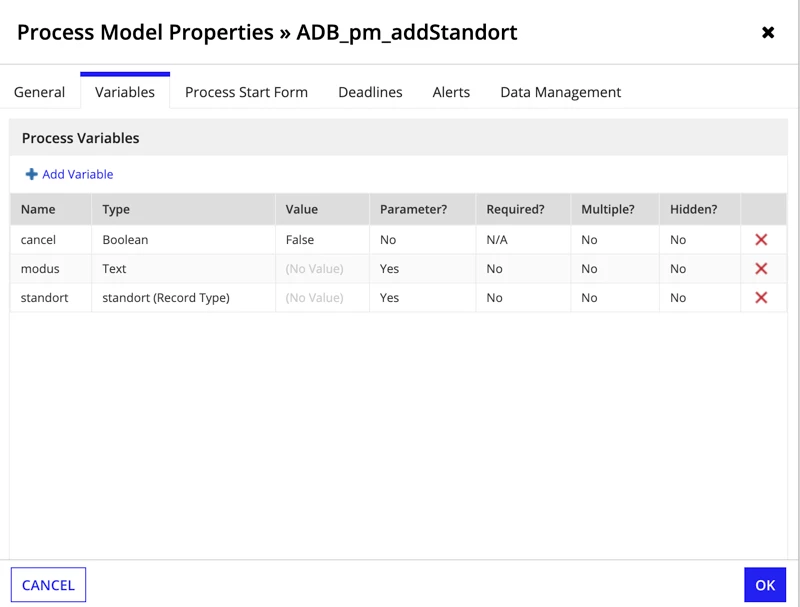
Task: Switch to Process Start Form tab
Action: pos(246,92)
